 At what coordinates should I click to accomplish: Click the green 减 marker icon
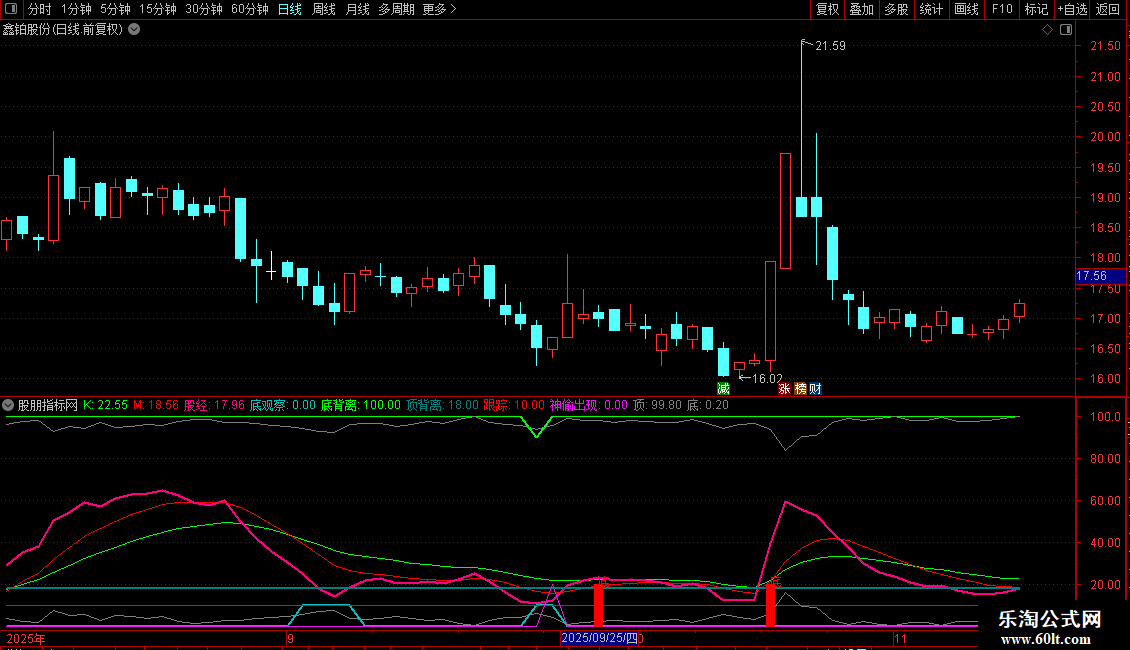coord(723,388)
